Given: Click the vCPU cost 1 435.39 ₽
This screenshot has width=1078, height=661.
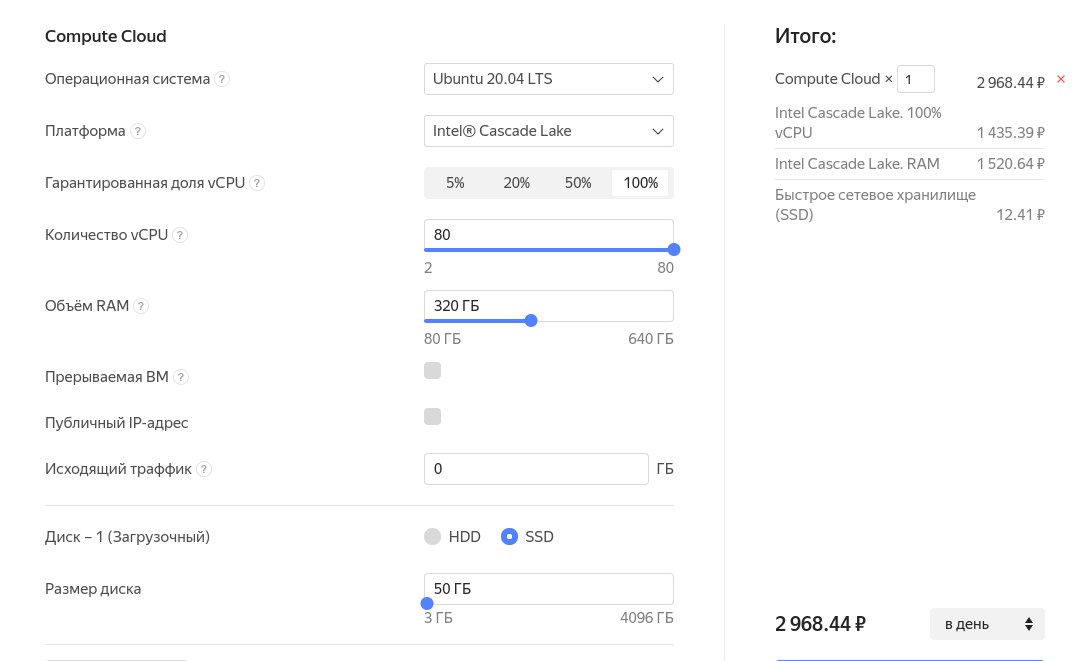Looking at the screenshot, I should (1011, 133).
